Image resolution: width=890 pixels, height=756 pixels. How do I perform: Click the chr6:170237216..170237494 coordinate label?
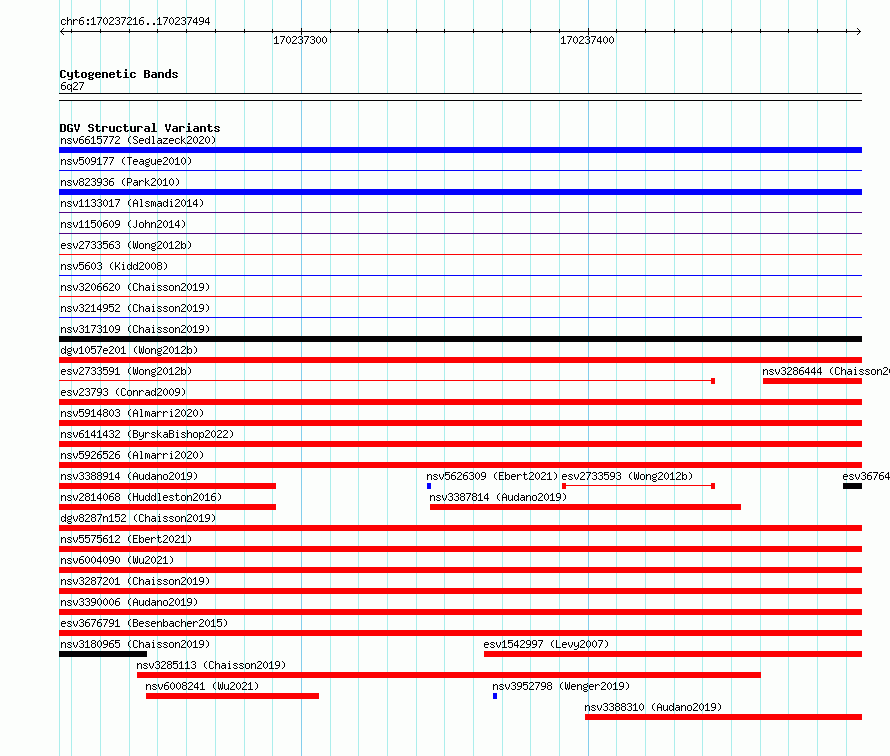135,21
